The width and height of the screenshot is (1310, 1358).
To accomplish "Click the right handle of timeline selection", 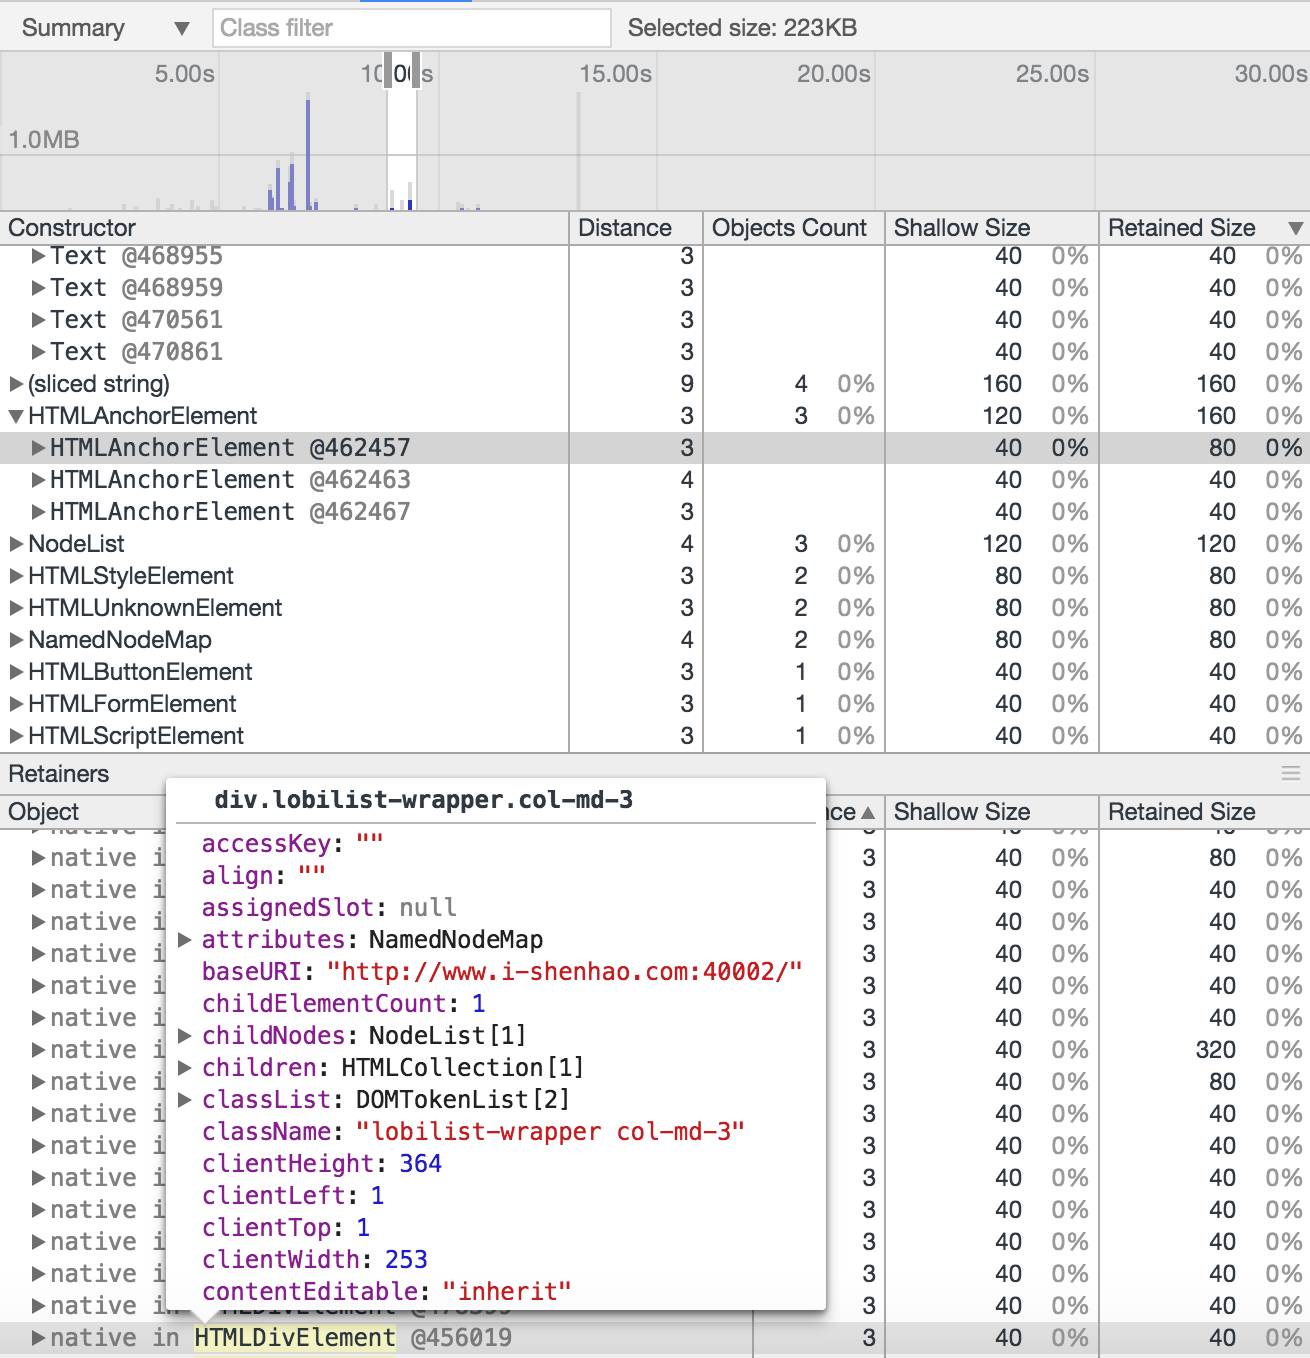I will 416,70.
